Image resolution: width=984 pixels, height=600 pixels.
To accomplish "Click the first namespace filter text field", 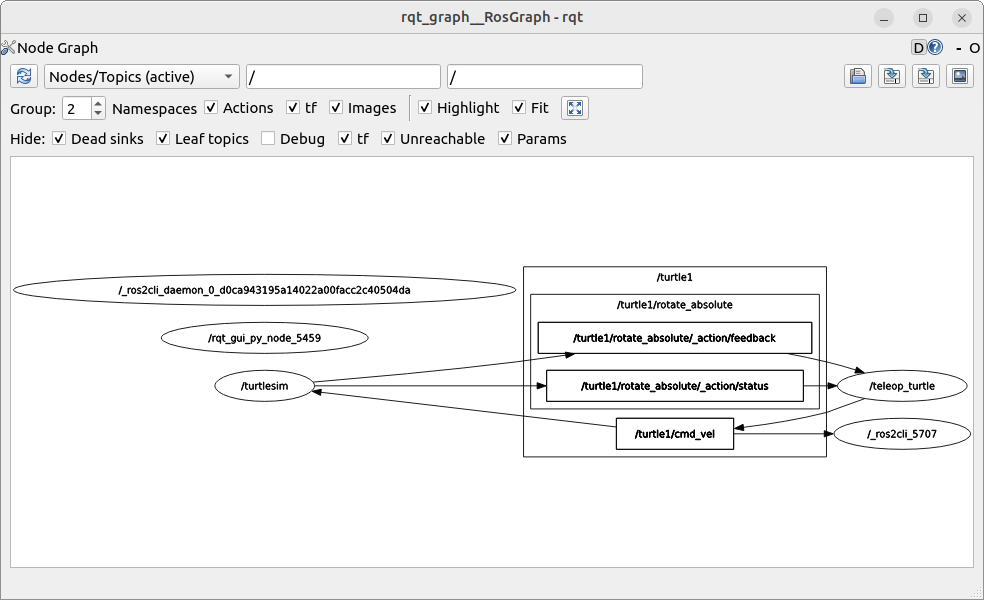I will 343,77.
